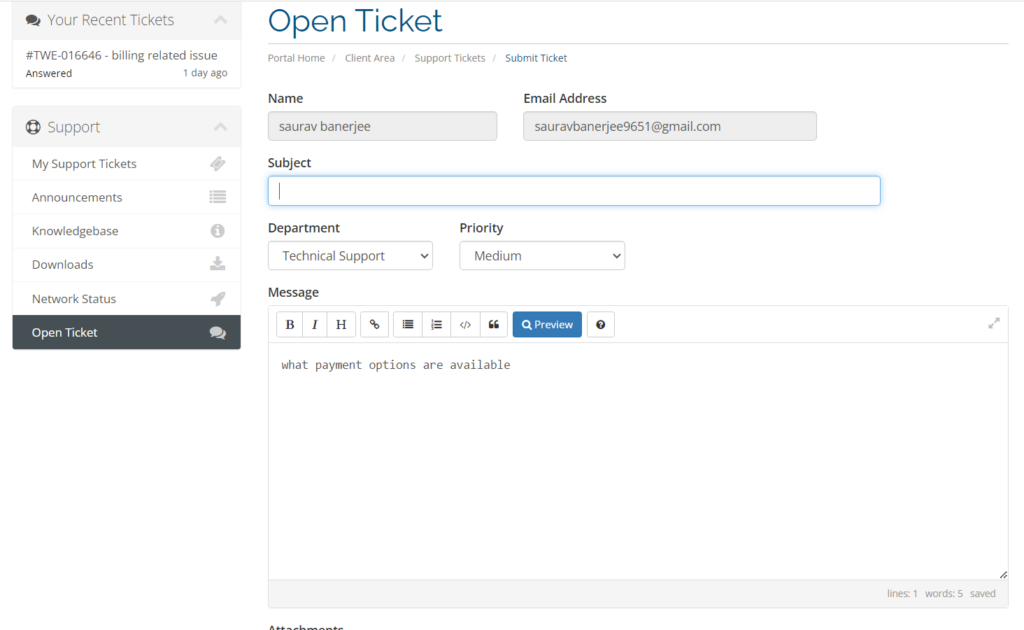
Task: Open editor help via the question mark icon
Action: 600,324
